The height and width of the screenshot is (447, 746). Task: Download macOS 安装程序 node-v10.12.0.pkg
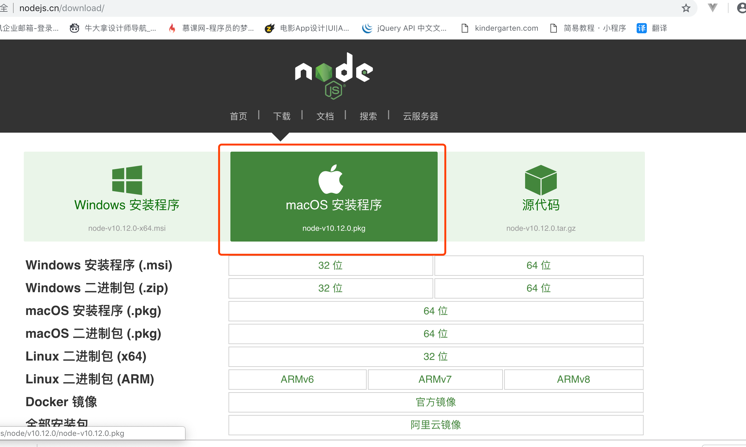pyautogui.click(x=334, y=196)
